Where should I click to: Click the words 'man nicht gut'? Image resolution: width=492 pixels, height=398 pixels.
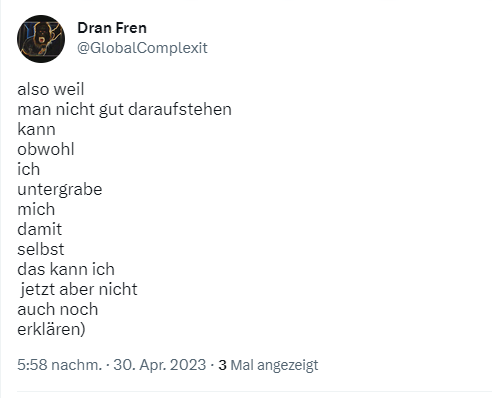[70, 110]
